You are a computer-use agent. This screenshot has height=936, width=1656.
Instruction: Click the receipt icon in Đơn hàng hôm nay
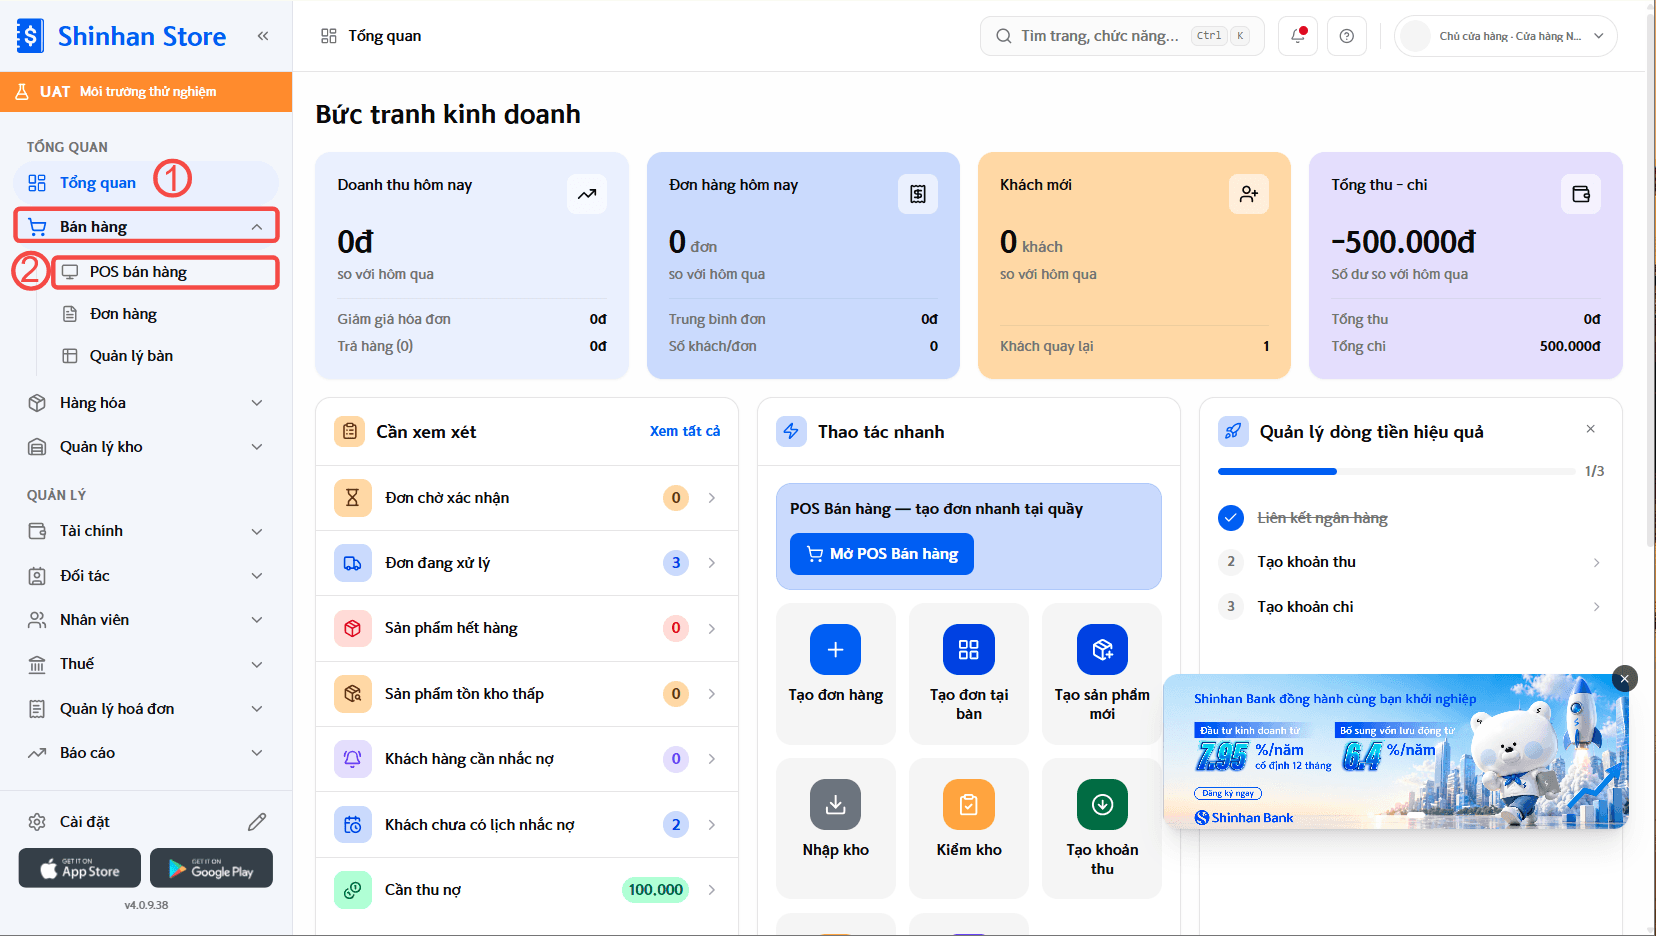(x=918, y=194)
